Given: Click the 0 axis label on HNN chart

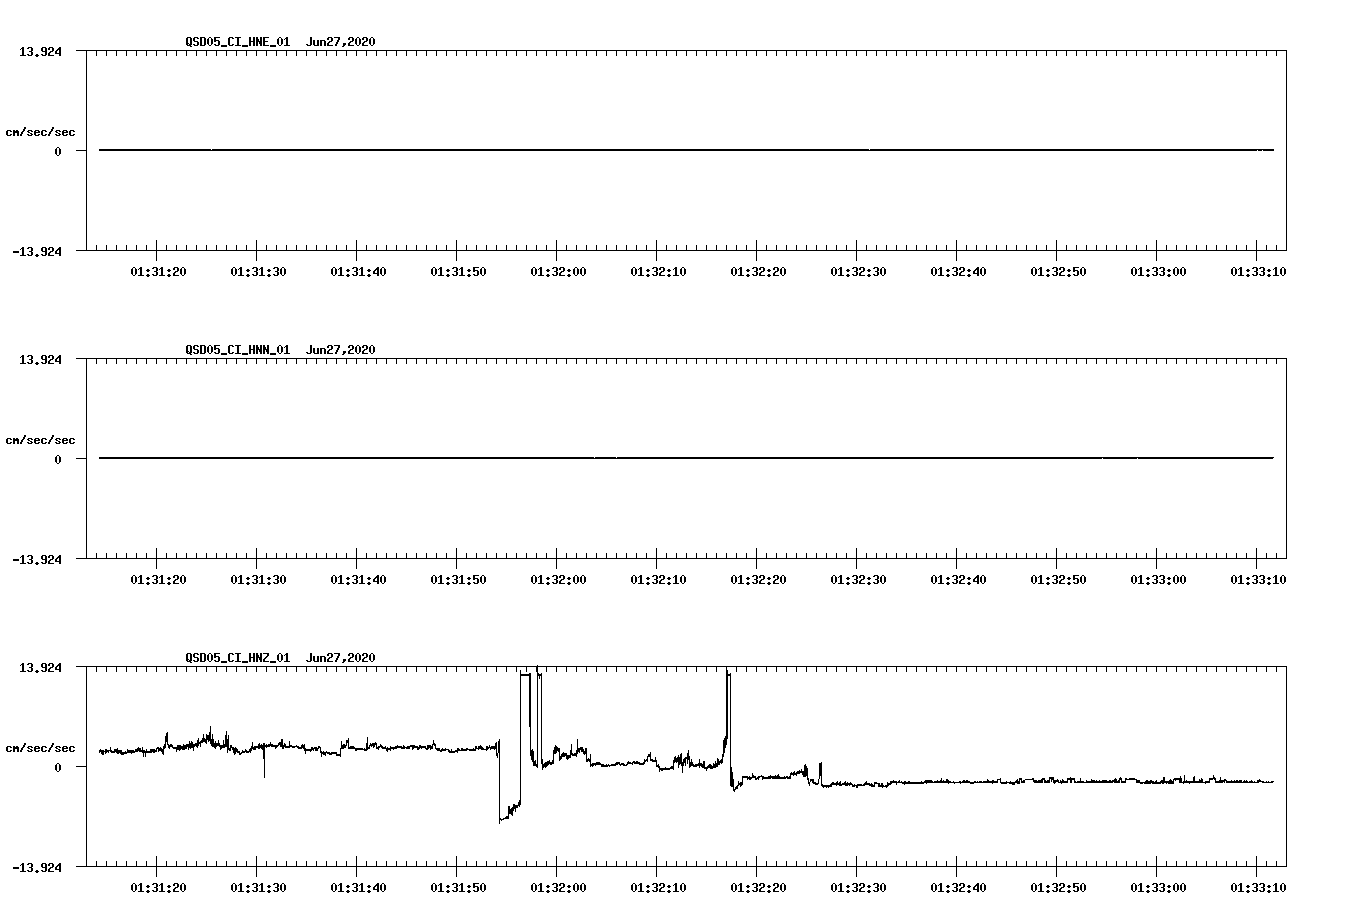Looking at the screenshot, I should click(x=58, y=460).
